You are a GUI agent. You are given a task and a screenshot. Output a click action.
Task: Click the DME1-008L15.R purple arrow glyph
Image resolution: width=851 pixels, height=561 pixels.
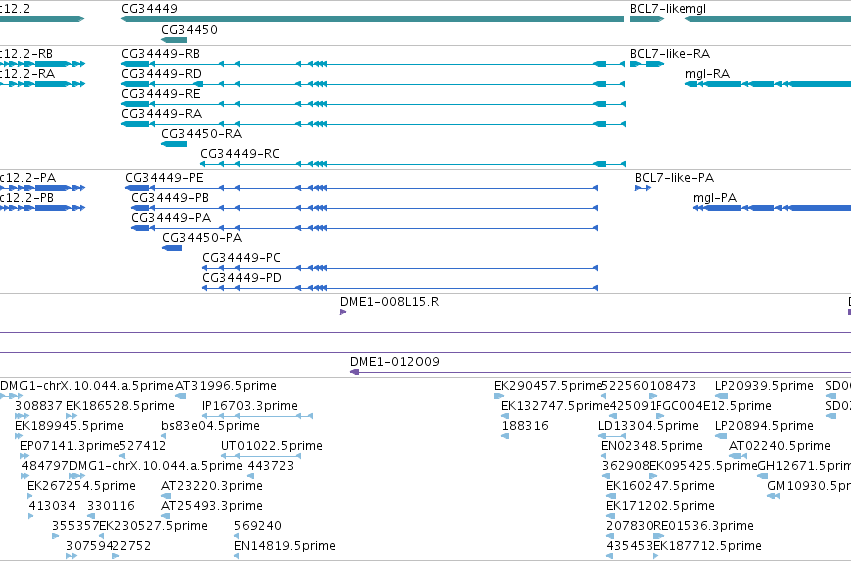[x=342, y=312]
